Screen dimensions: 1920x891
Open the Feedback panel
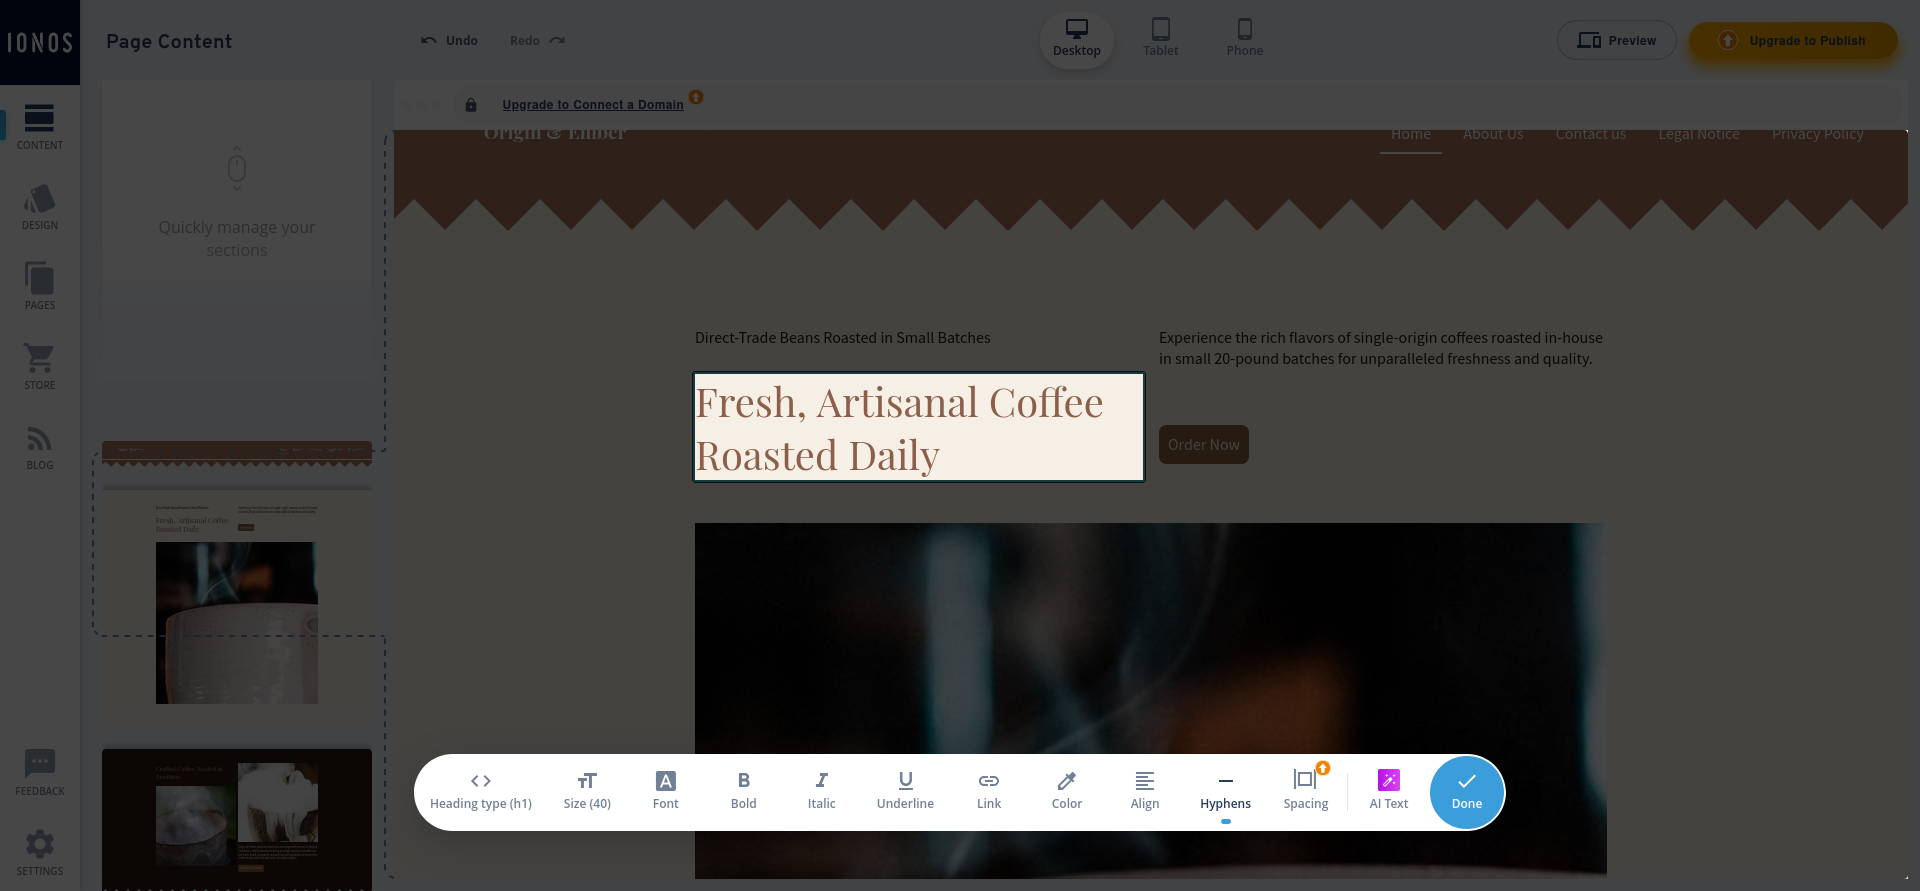[39, 772]
